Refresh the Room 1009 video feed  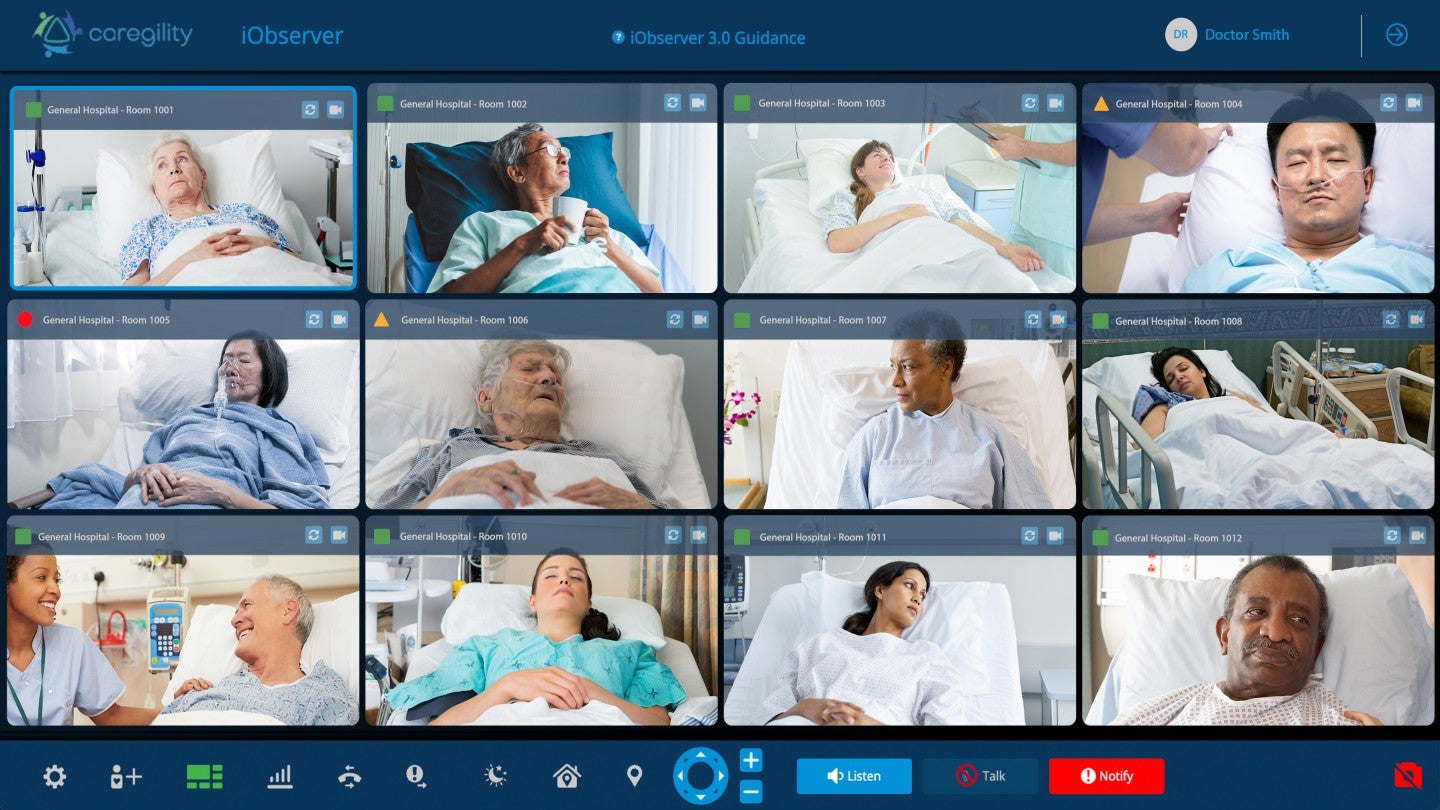point(314,535)
